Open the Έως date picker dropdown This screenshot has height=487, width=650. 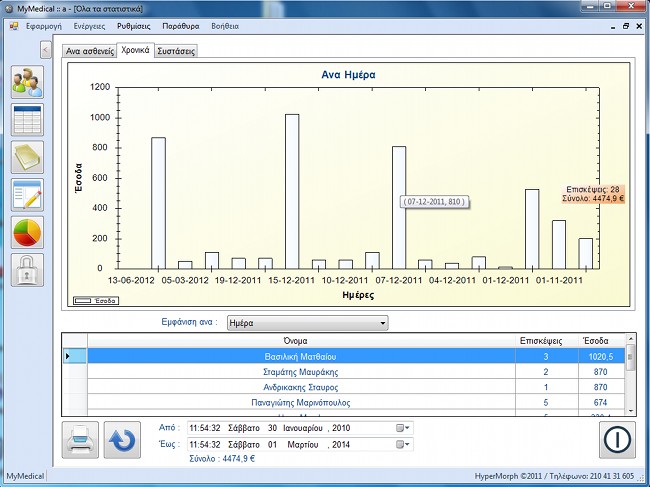[x=403, y=444]
